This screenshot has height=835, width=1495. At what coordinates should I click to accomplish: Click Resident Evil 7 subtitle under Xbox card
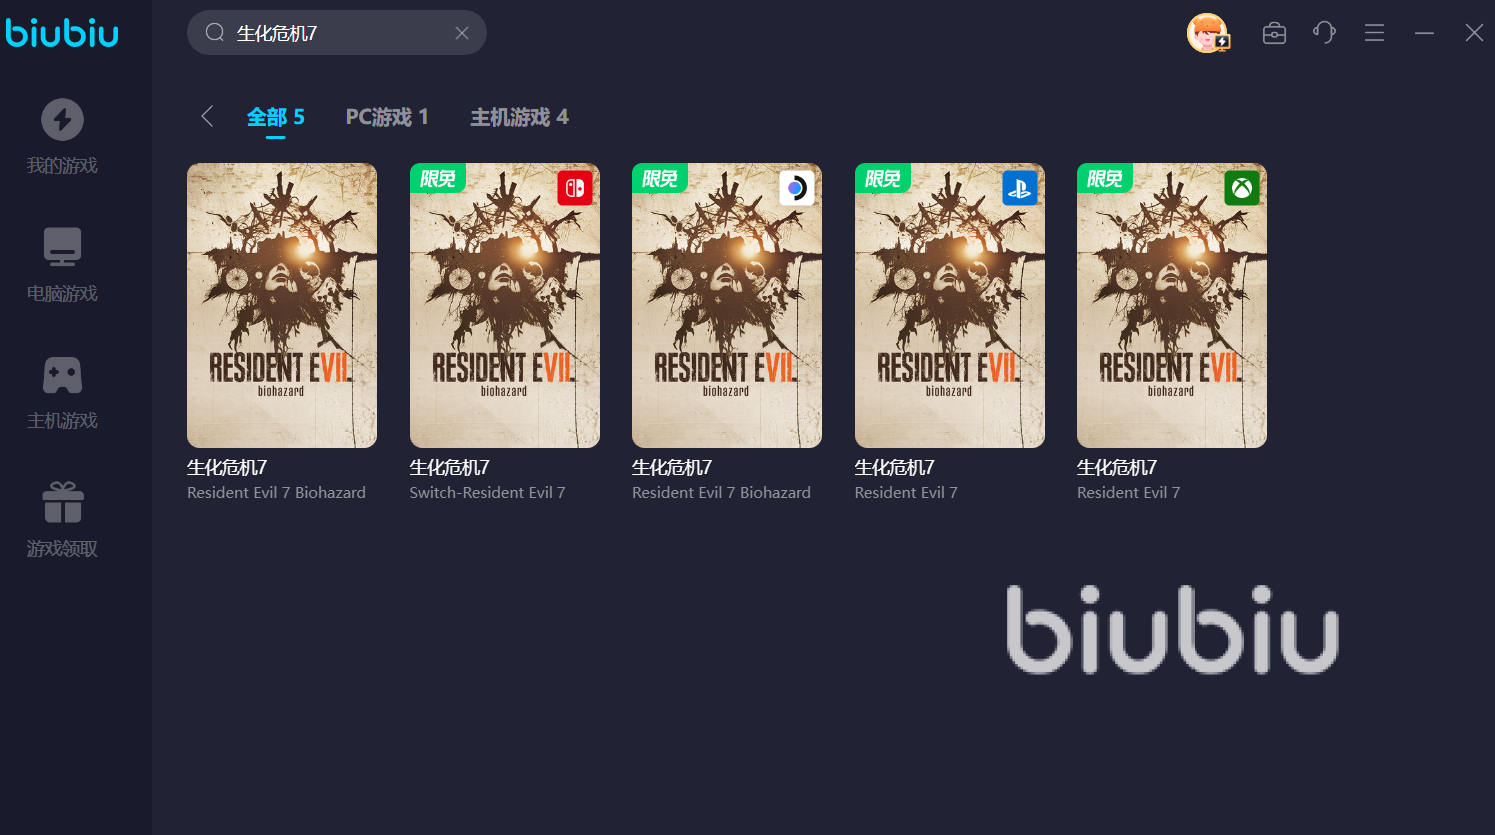coord(1129,492)
